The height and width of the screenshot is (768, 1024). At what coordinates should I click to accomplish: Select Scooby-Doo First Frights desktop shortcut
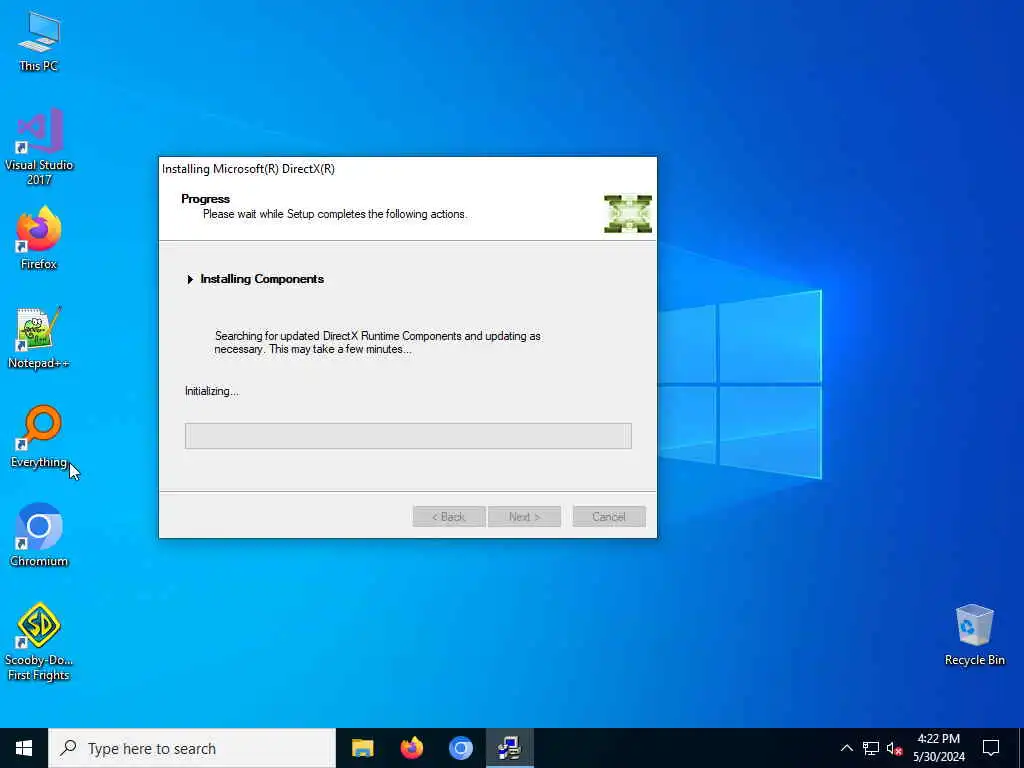39,641
